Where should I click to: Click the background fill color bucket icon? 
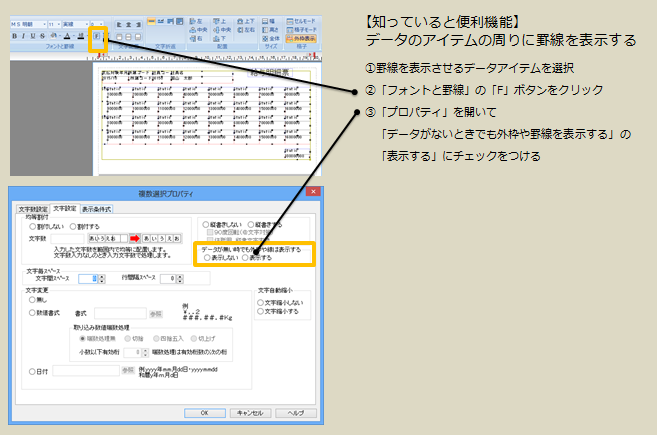click(53, 36)
